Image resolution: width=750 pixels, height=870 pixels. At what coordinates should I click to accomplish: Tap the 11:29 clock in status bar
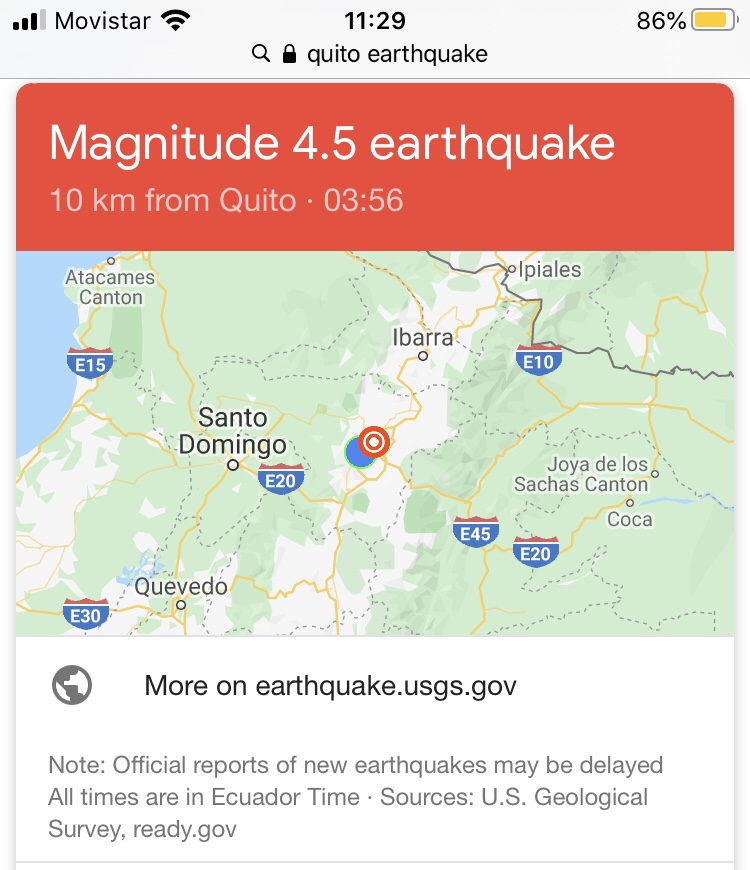[375, 20]
